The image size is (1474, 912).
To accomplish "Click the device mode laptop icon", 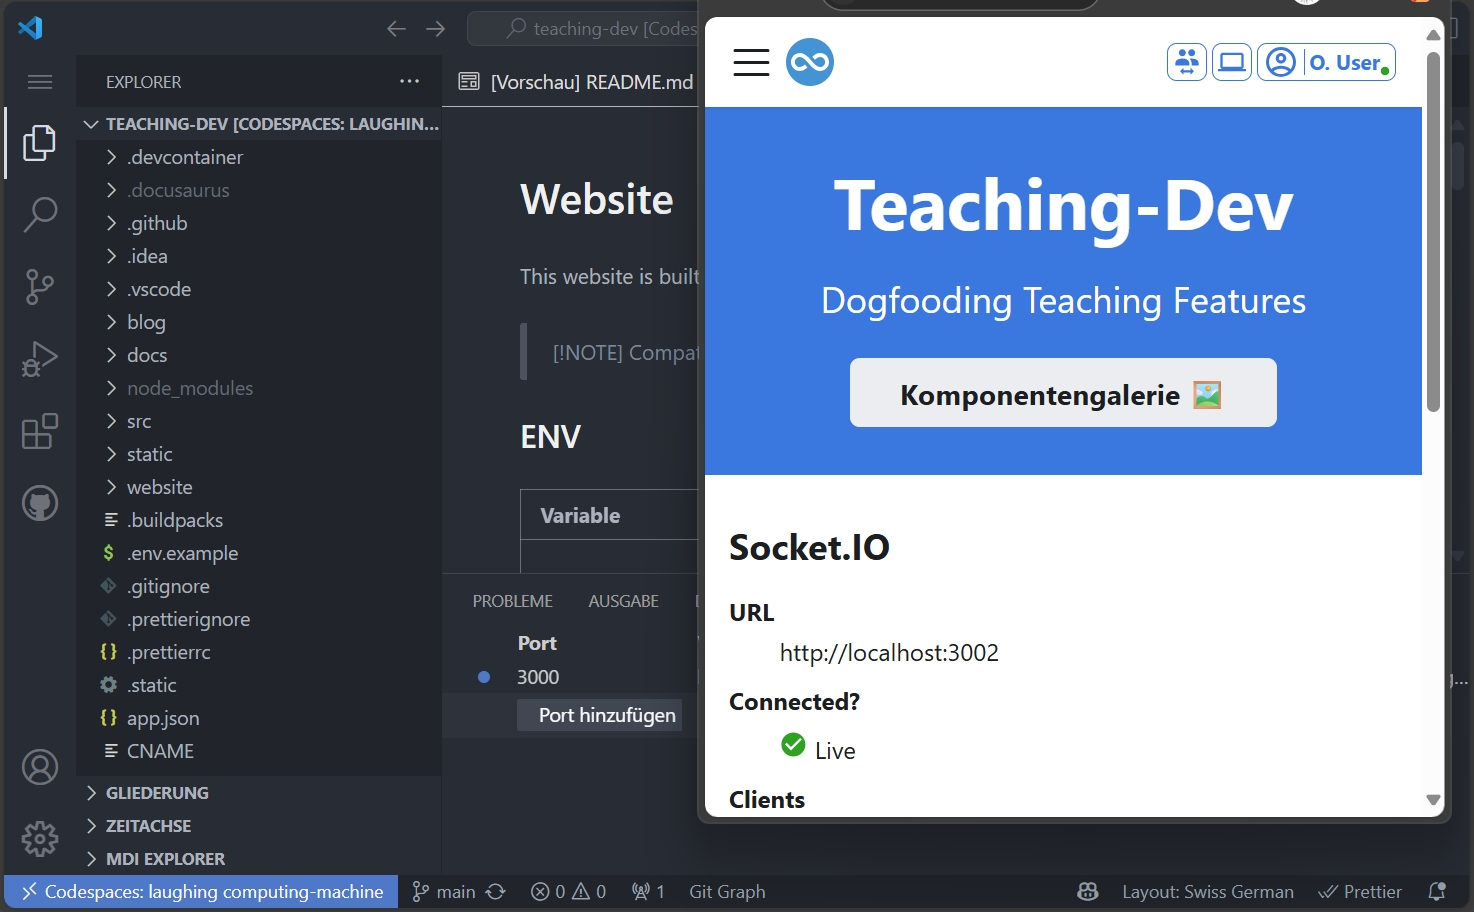I will point(1231,62).
